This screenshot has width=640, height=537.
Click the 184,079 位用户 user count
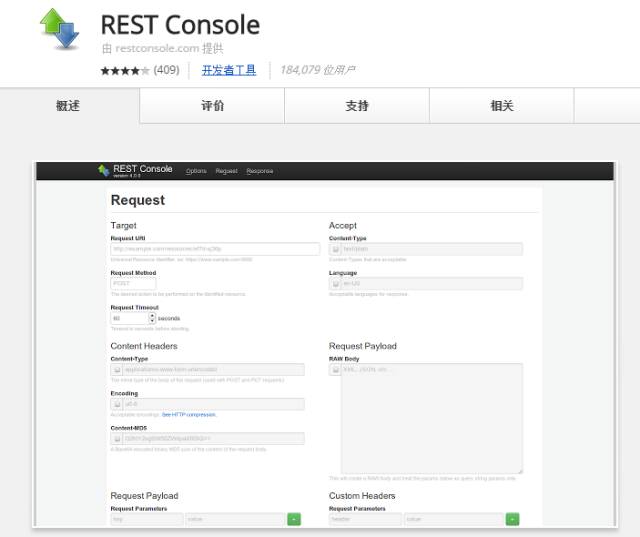tap(318, 70)
